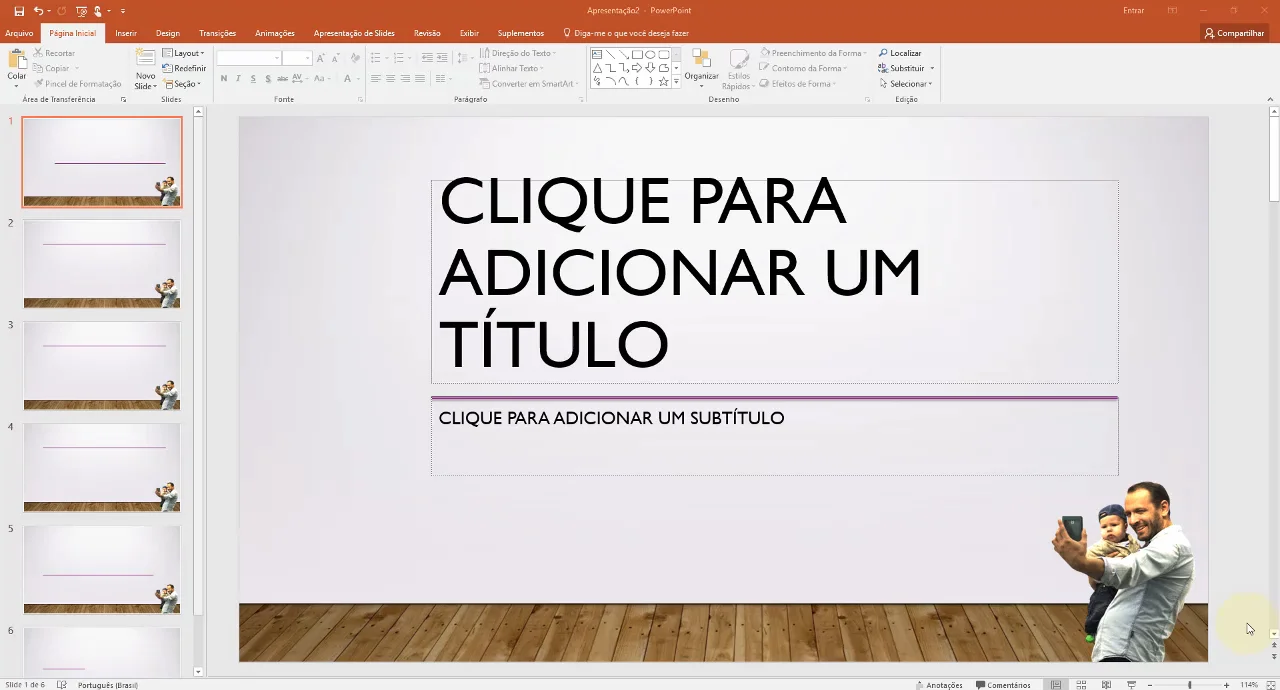The height and width of the screenshot is (690, 1280).
Task: Switch to Slide Sorter view
Action: [x=1081, y=685]
